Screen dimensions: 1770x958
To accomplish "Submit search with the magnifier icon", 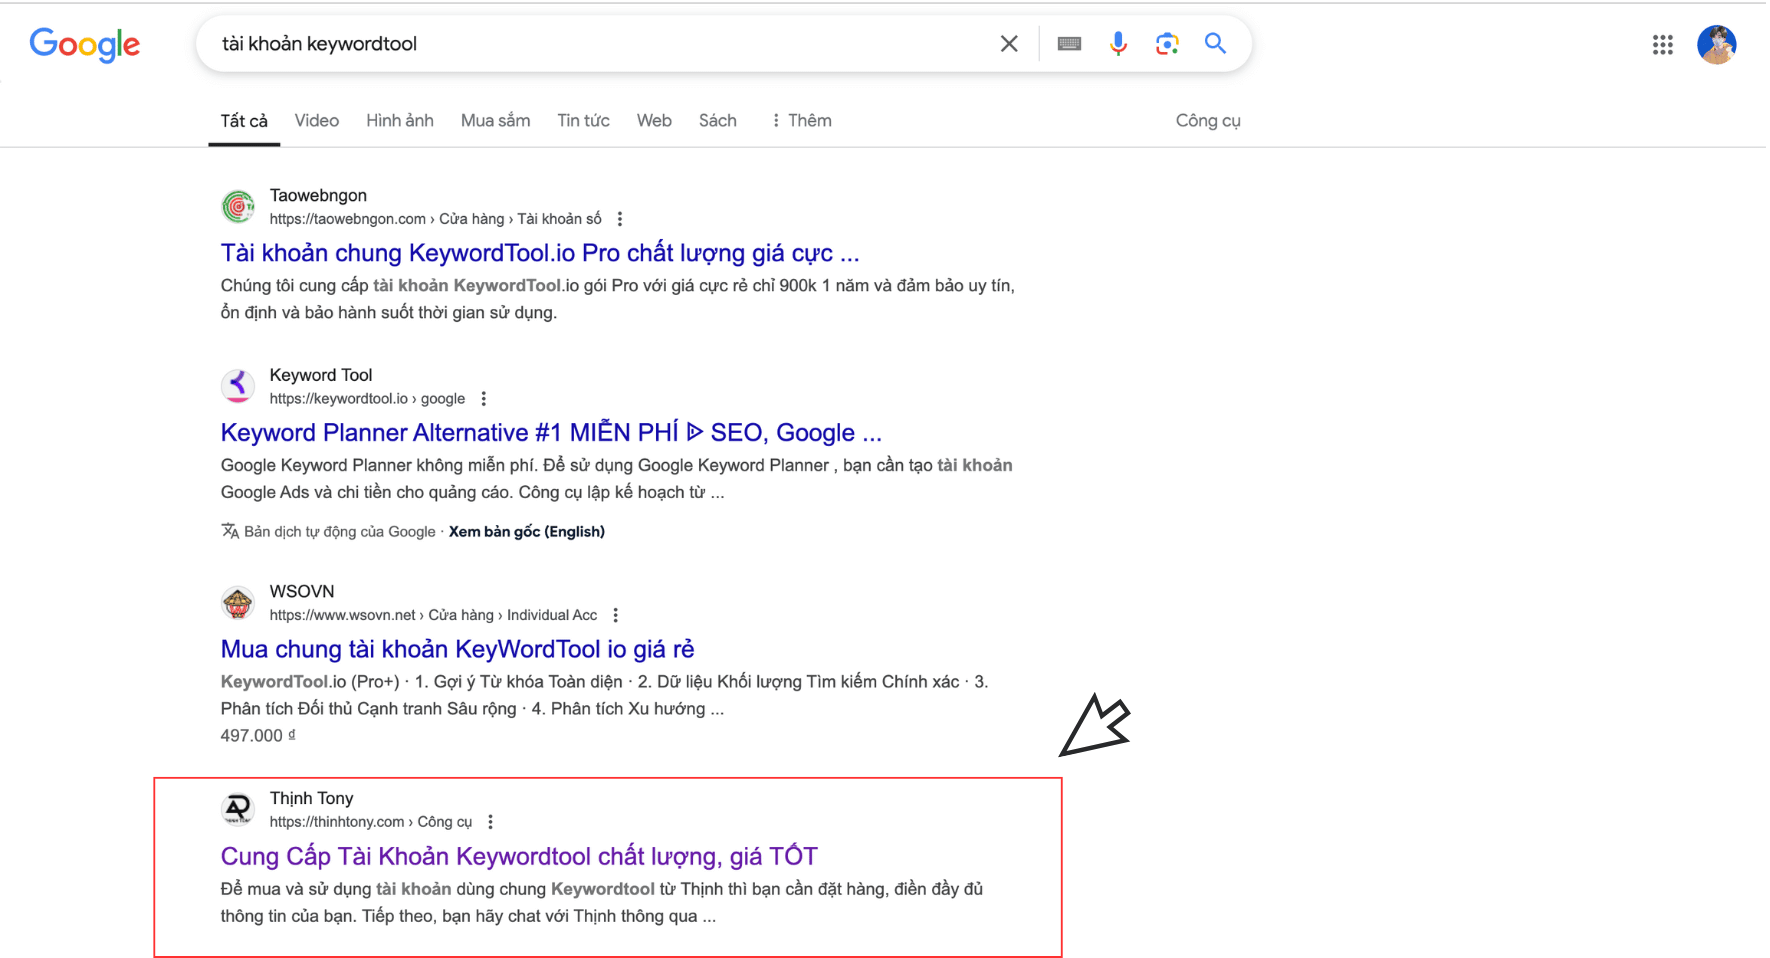I will coord(1215,43).
